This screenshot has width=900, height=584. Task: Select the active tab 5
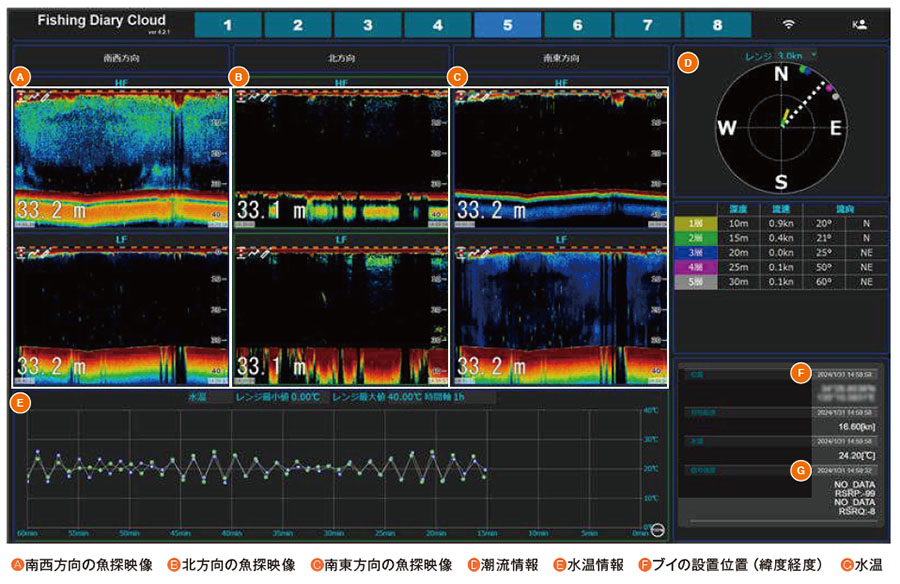(x=507, y=25)
